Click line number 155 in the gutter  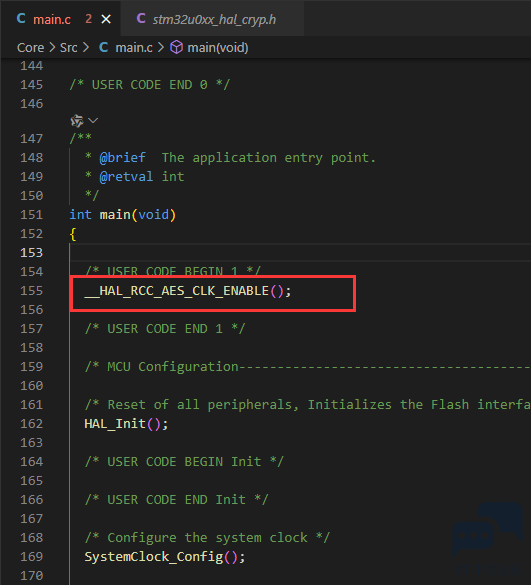[x=32, y=291]
